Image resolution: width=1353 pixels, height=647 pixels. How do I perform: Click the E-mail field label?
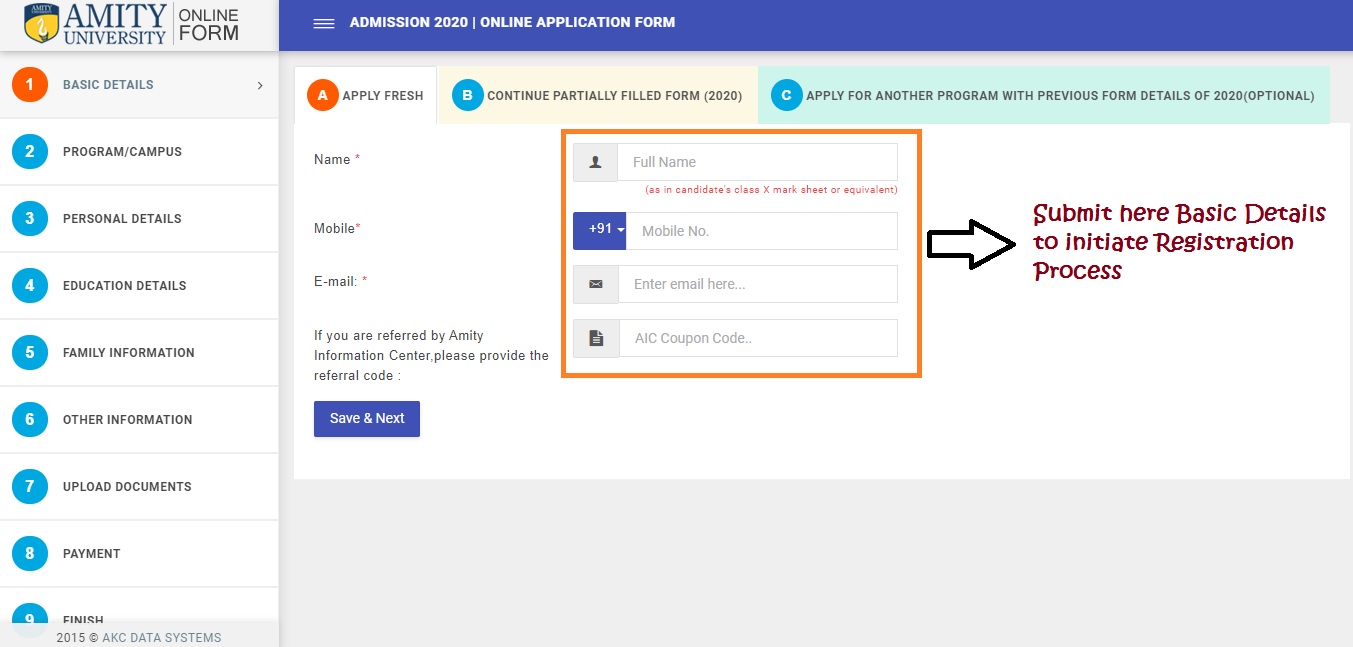(x=341, y=282)
